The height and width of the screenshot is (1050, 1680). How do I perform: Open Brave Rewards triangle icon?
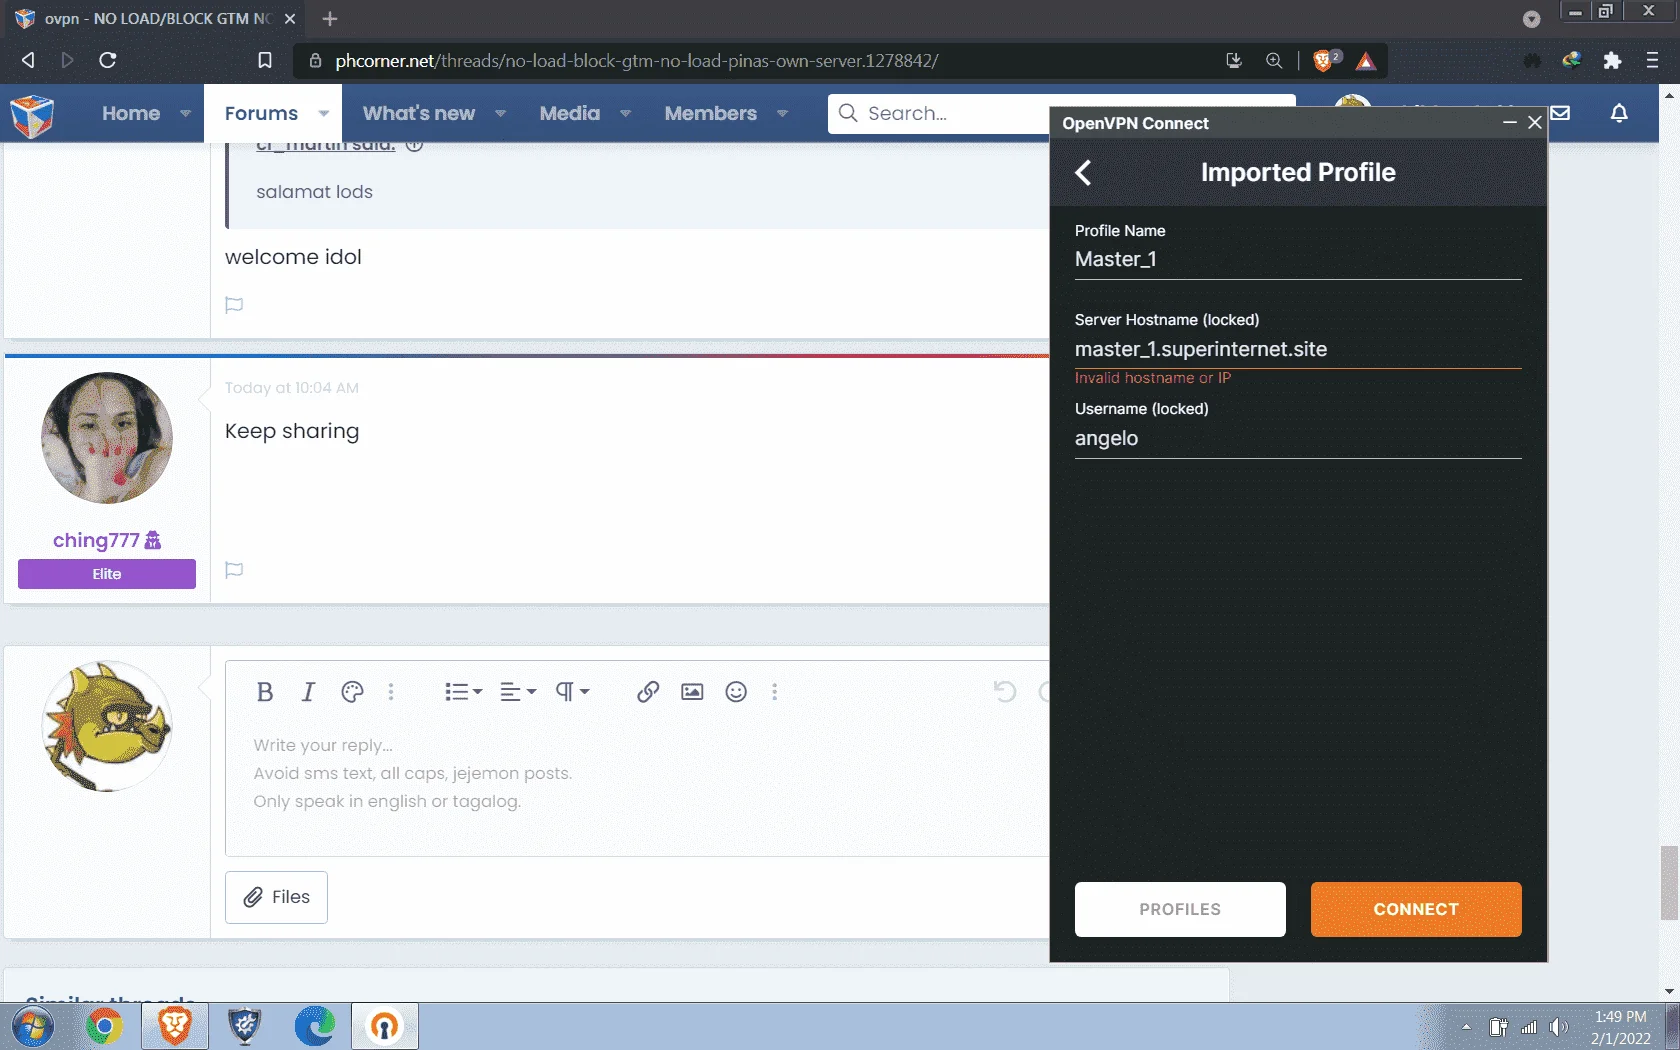(1366, 61)
